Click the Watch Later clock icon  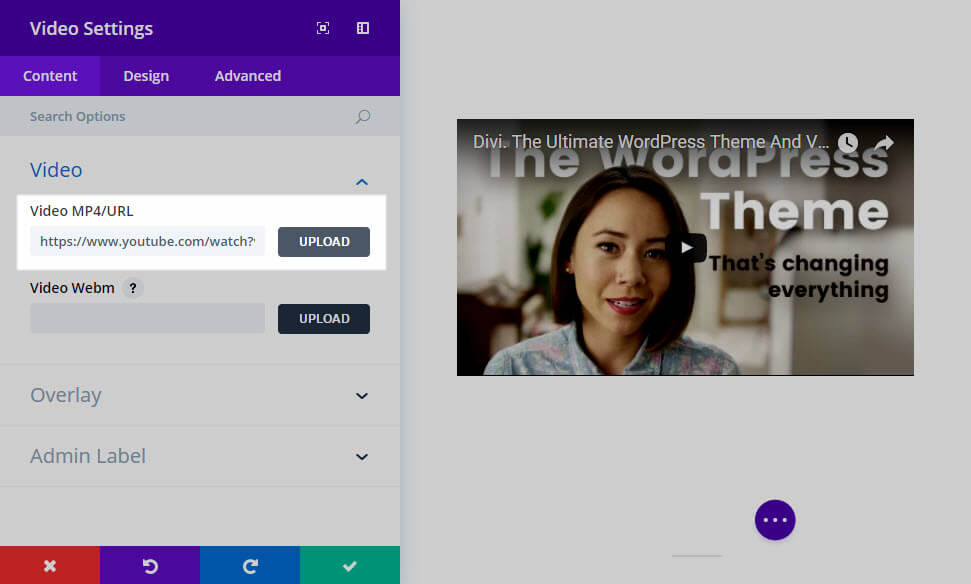click(848, 142)
